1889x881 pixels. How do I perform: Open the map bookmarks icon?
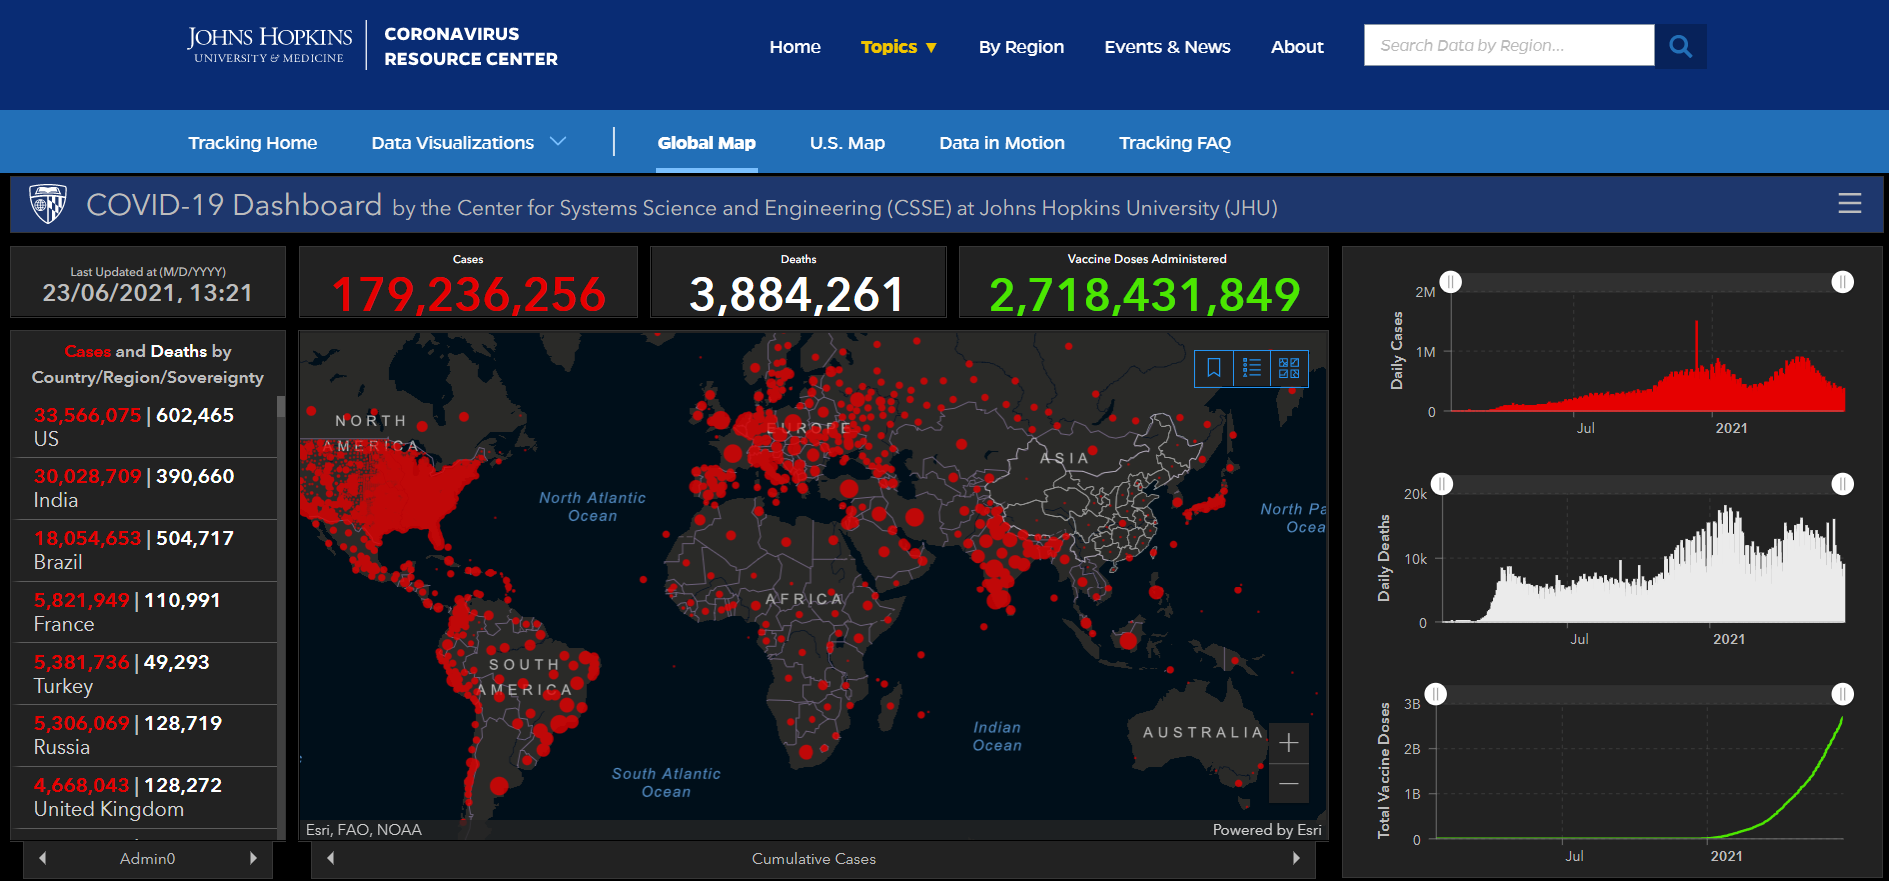click(1213, 368)
